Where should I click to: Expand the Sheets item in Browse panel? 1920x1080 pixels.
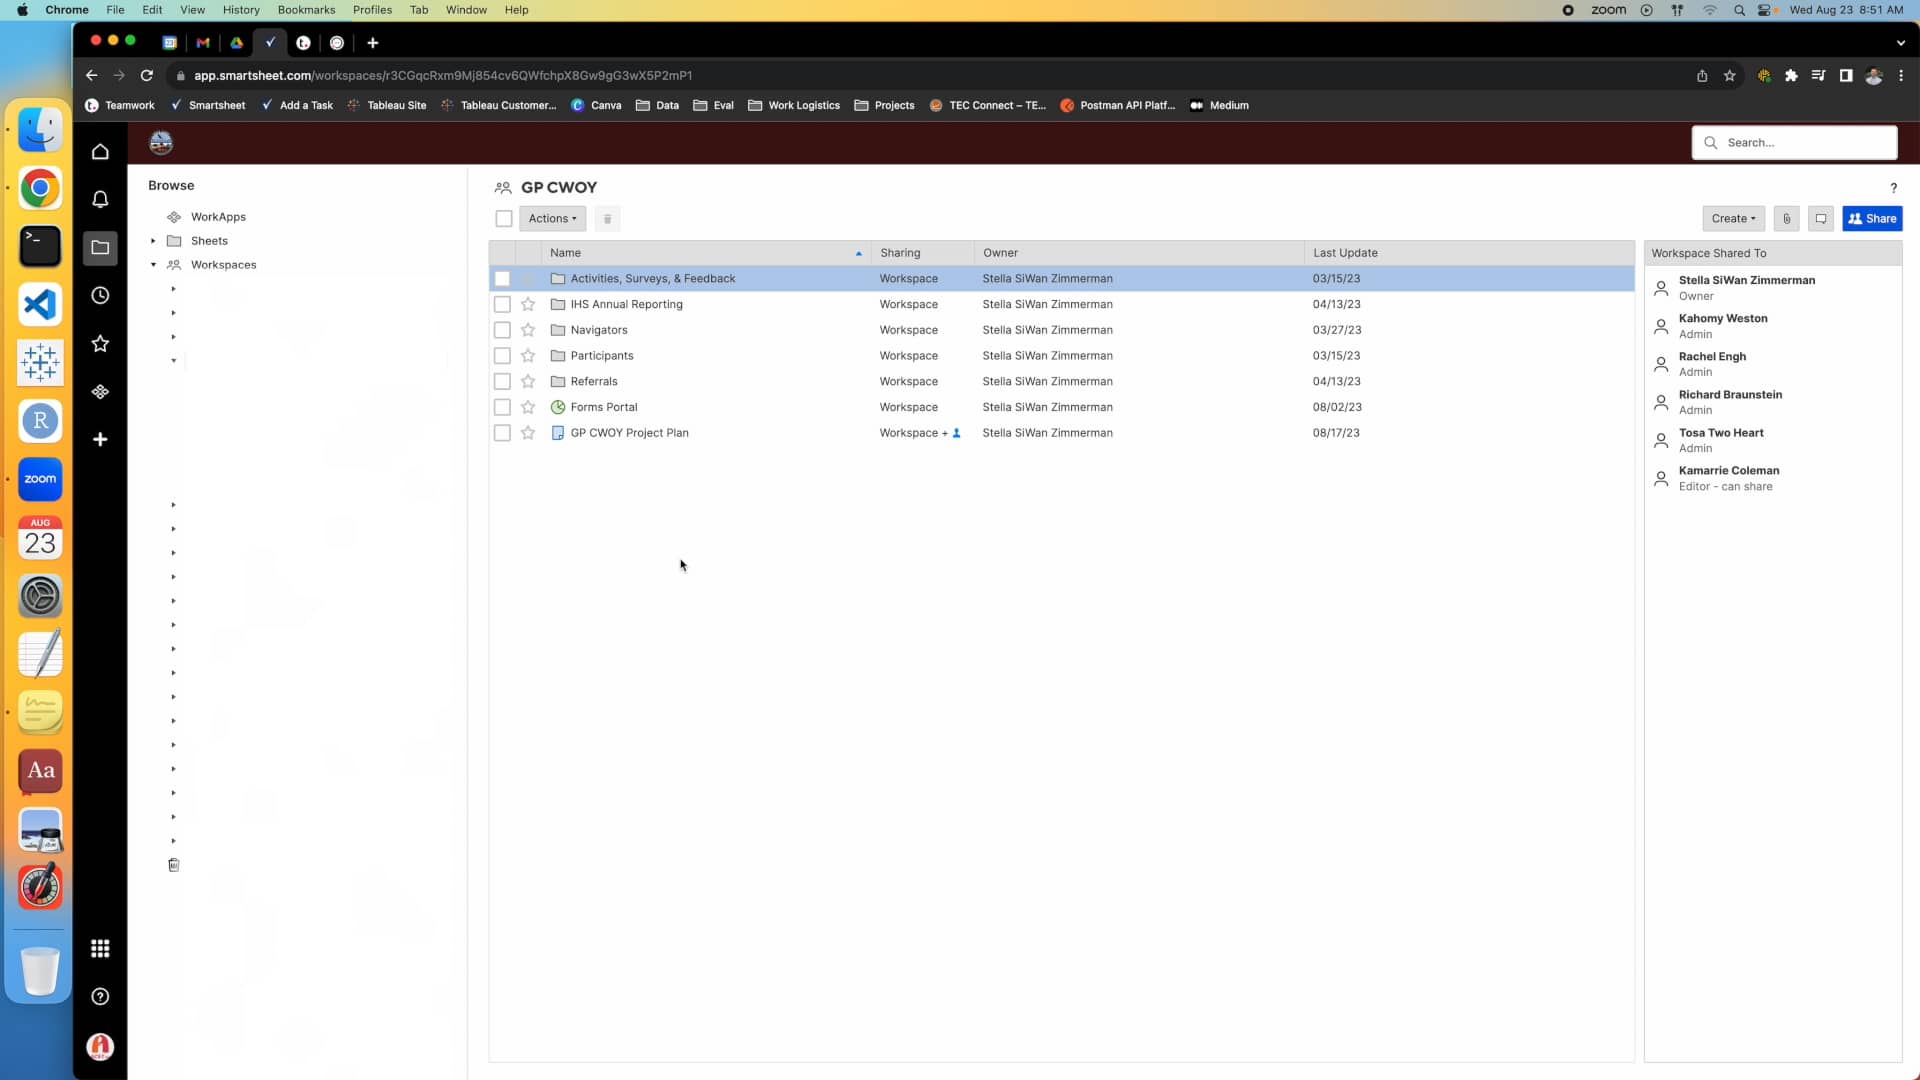[153, 240]
